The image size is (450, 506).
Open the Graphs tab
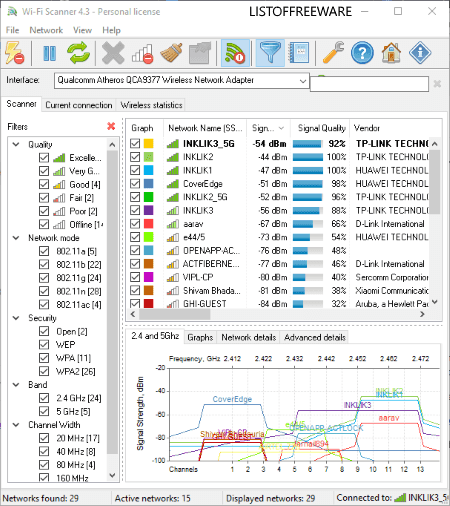[x=200, y=337]
